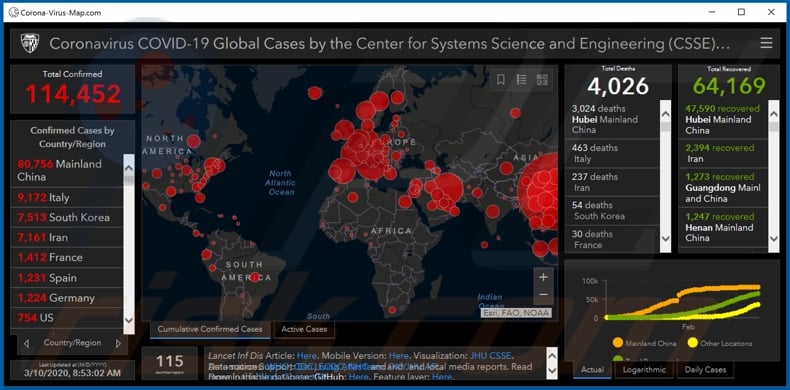Select '80,756 Mainland China' in country list

(x=67, y=170)
